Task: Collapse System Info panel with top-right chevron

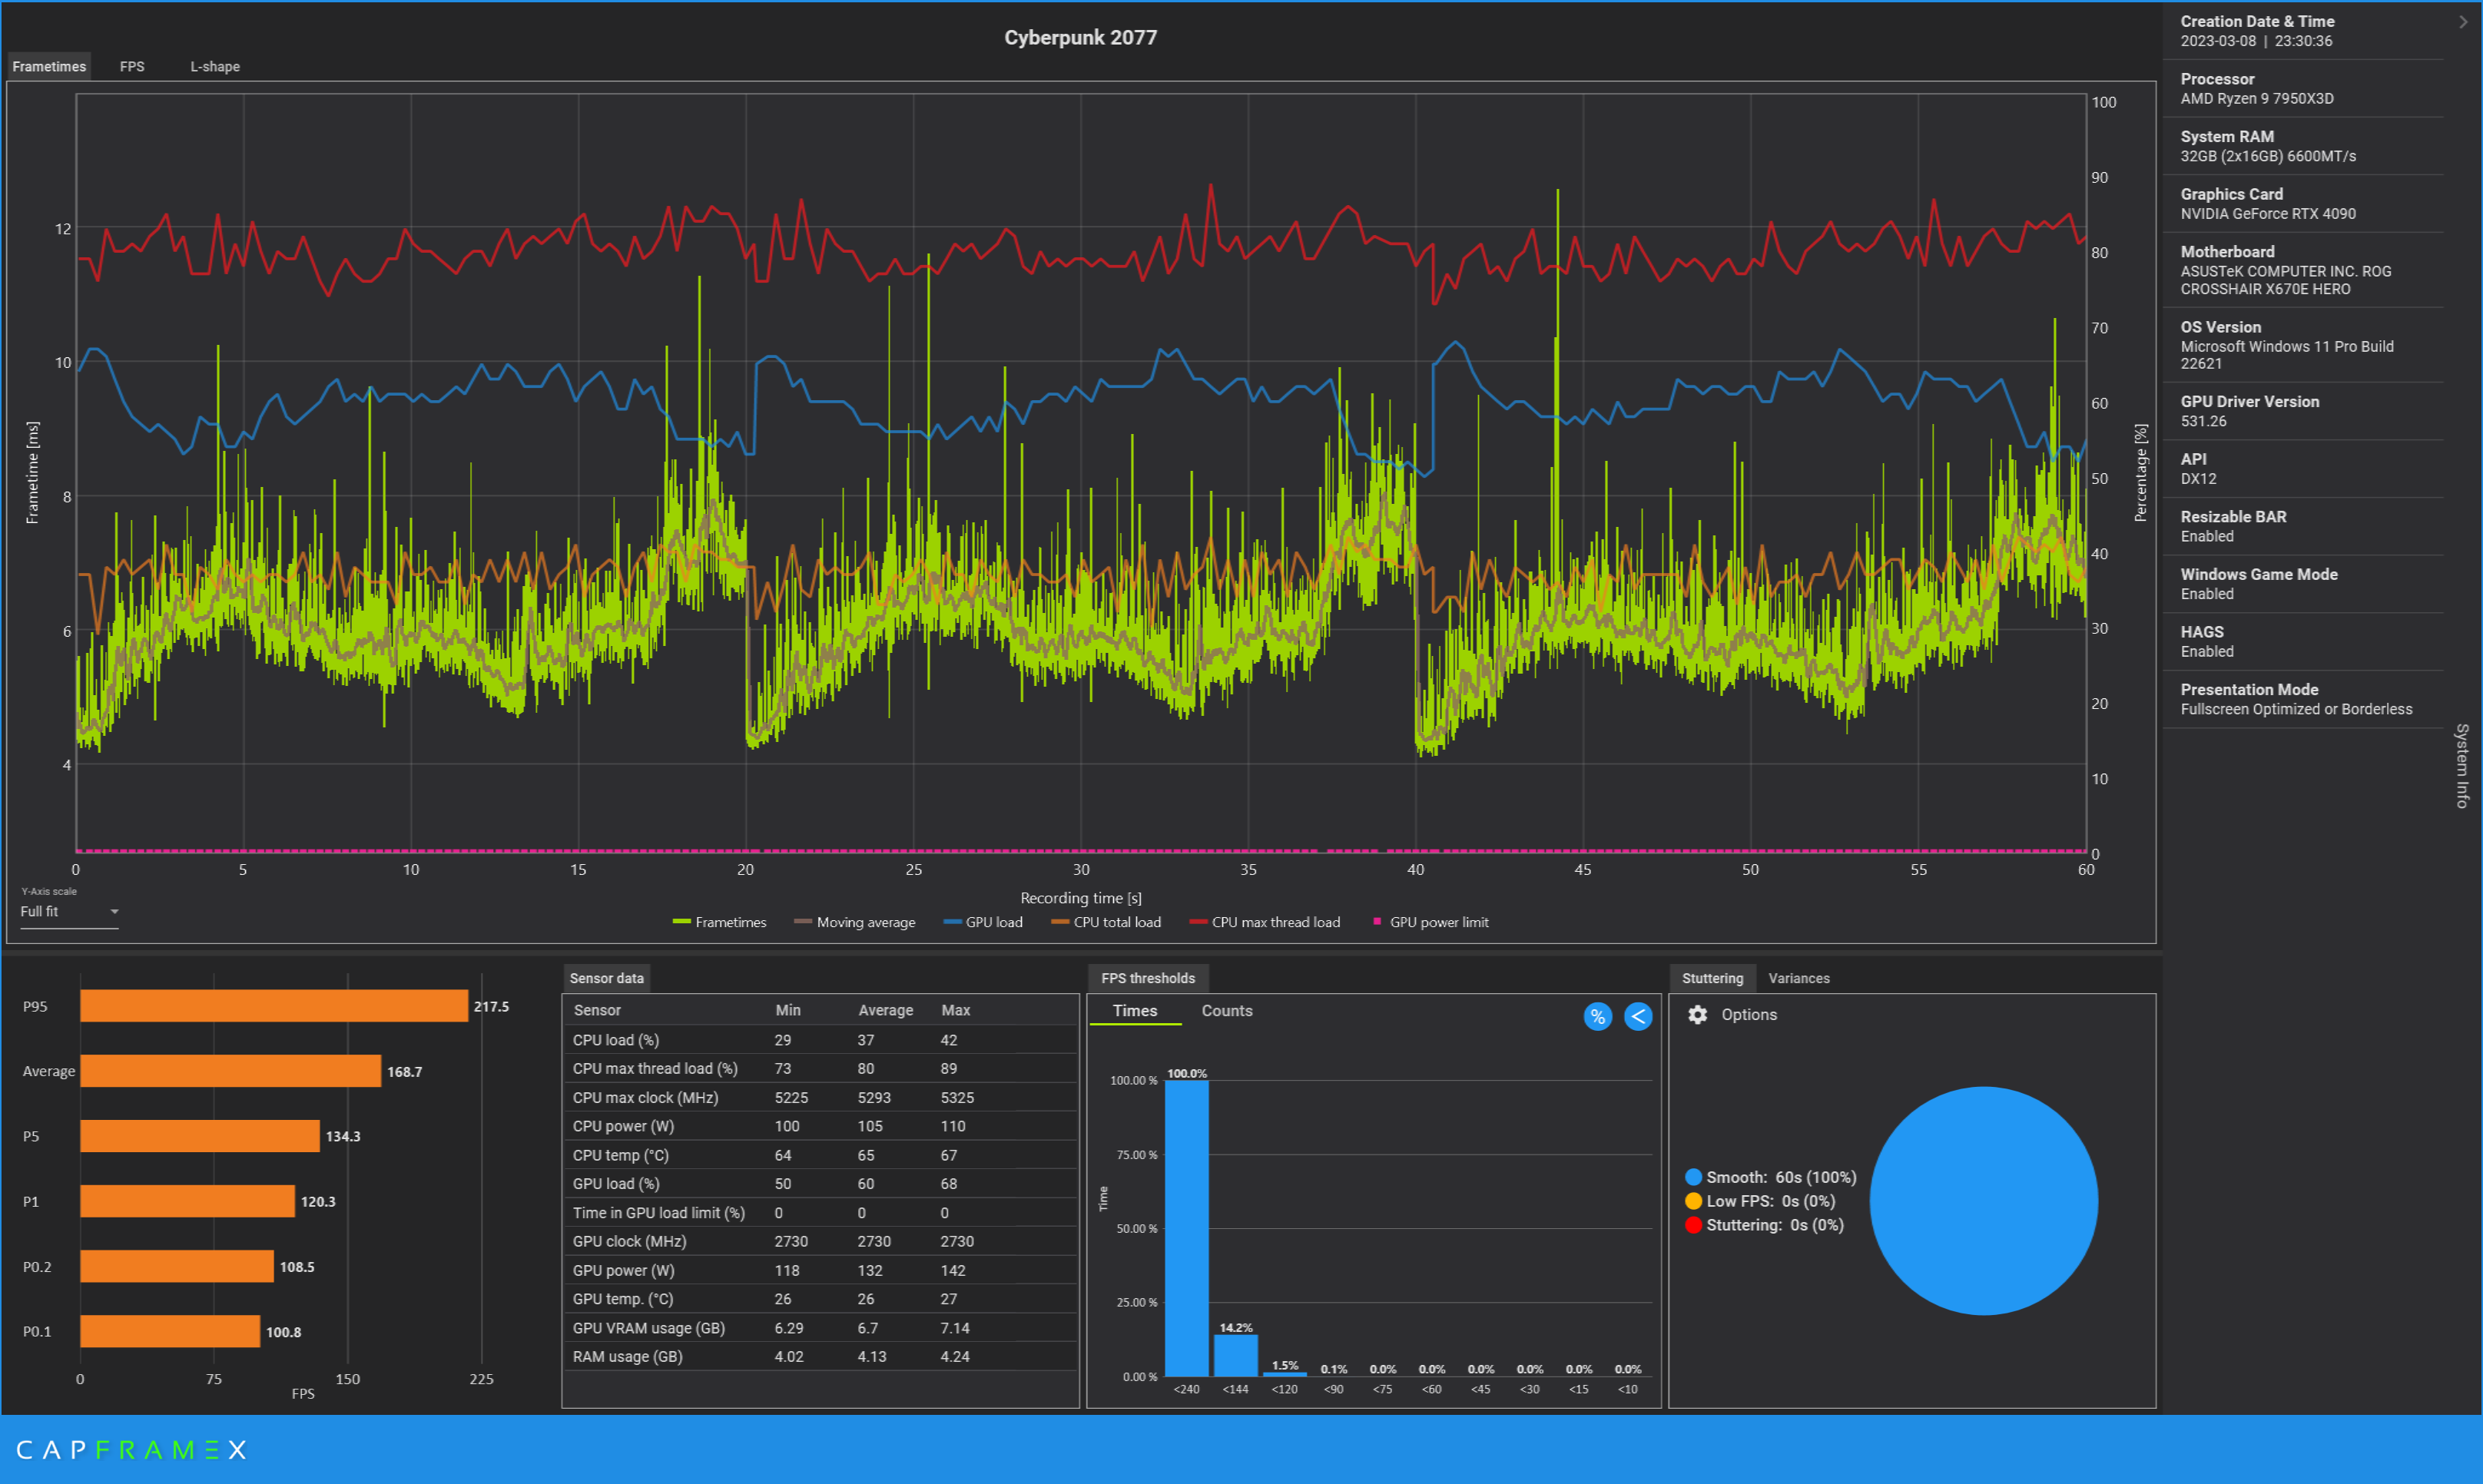Action: [x=2463, y=22]
